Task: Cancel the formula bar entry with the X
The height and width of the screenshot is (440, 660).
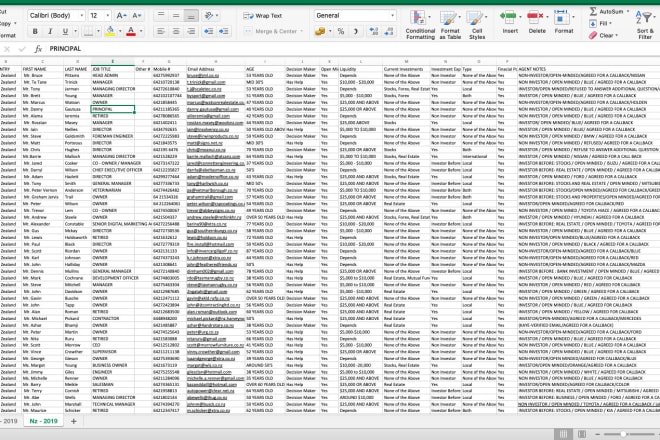Action: 7,49
